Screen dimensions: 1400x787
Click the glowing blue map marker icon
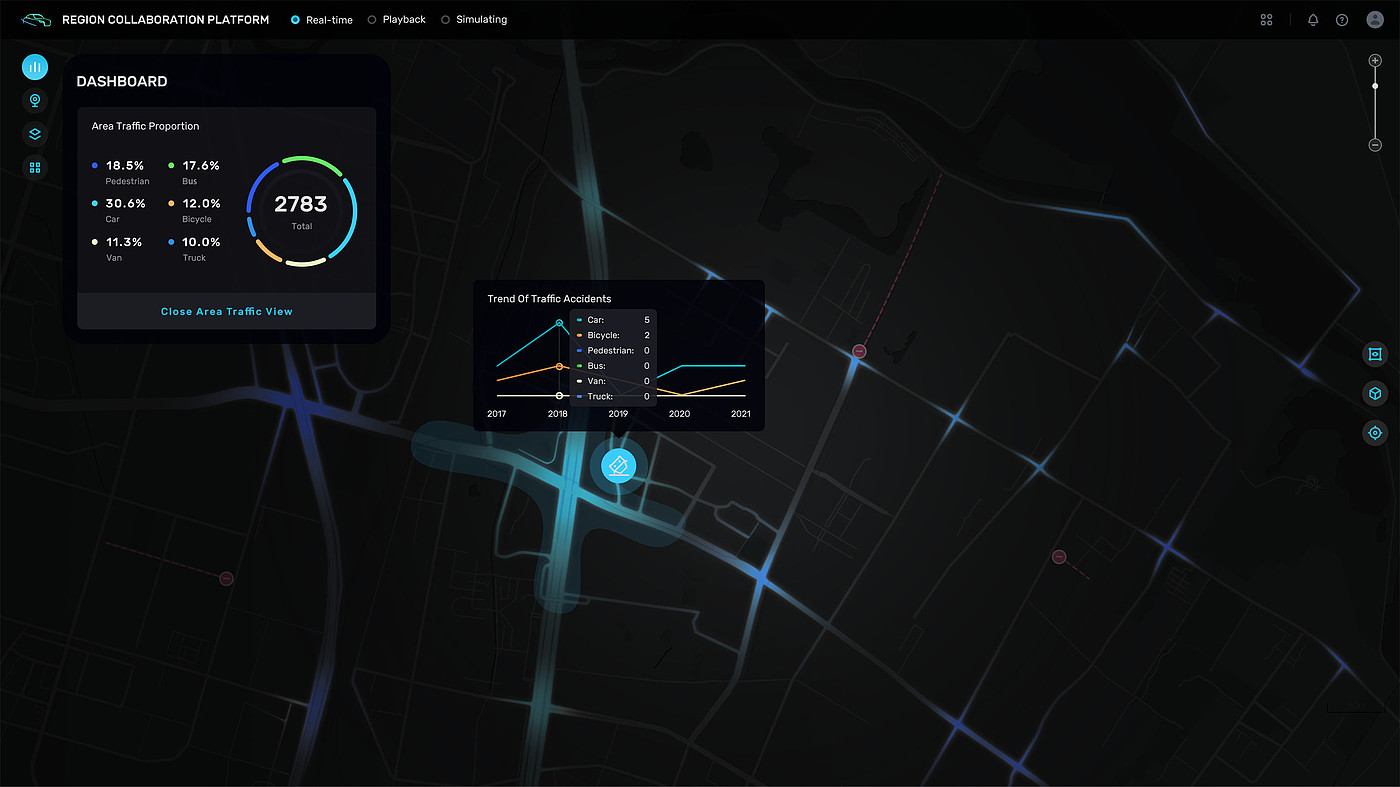(x=619, y=465)
